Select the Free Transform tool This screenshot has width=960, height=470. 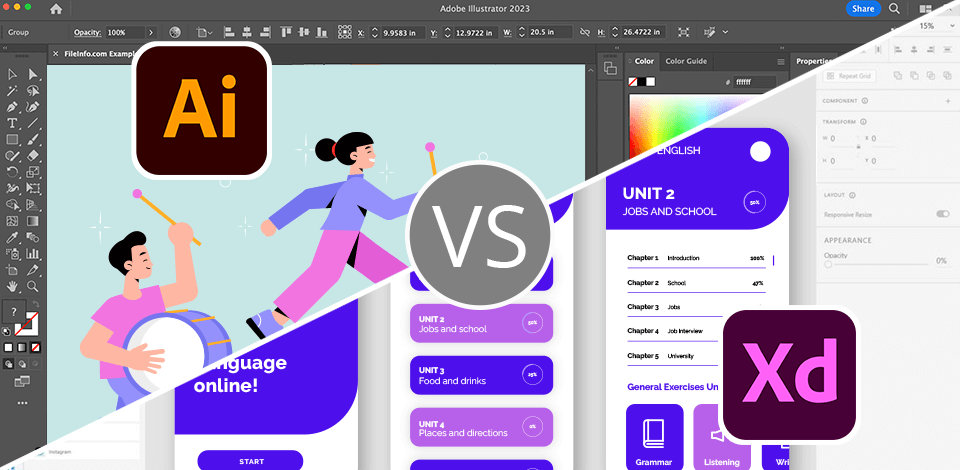pyautogui.click(x=33, y=188)
